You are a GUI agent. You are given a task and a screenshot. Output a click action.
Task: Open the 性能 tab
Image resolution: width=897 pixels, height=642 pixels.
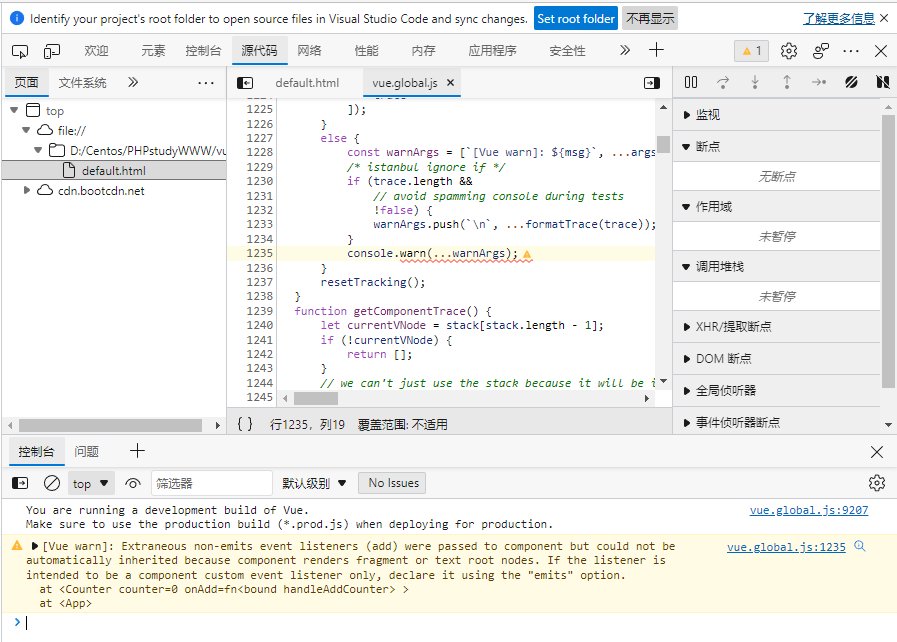point(367,51)
